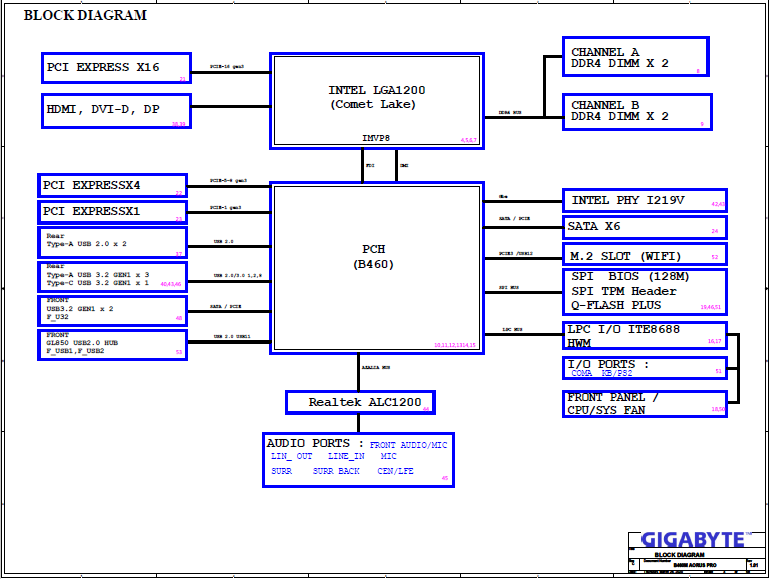Screen dimensions: 772x579
Task: Click the 'CEN/LFE' audio label
Action: (395, 471)
